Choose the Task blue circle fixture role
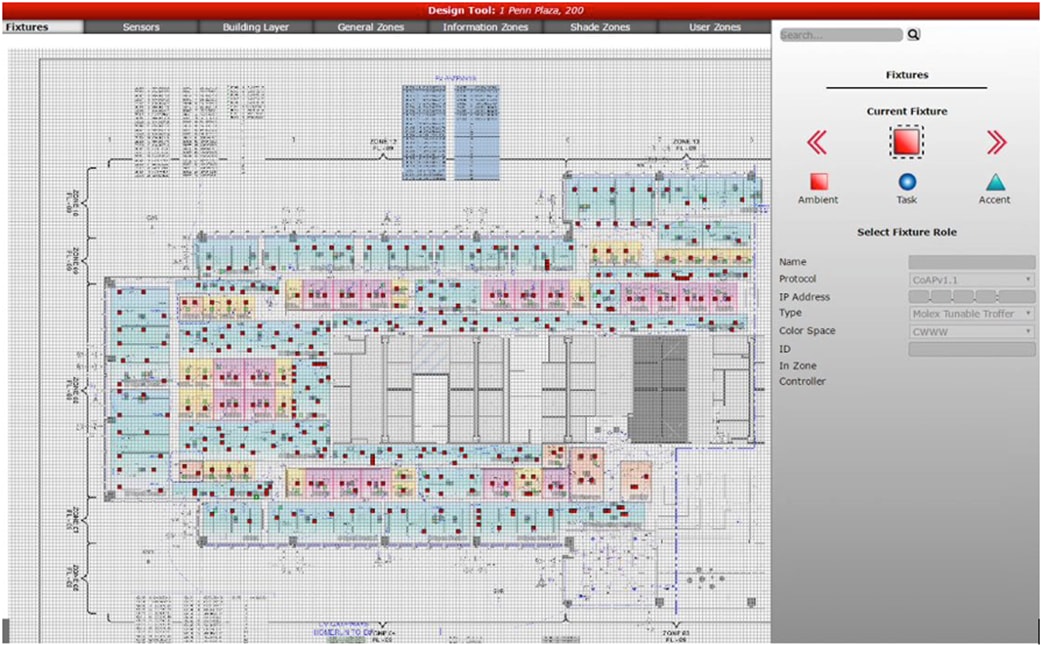This screenshot has height=648, width=1042. tap(907, 182)
